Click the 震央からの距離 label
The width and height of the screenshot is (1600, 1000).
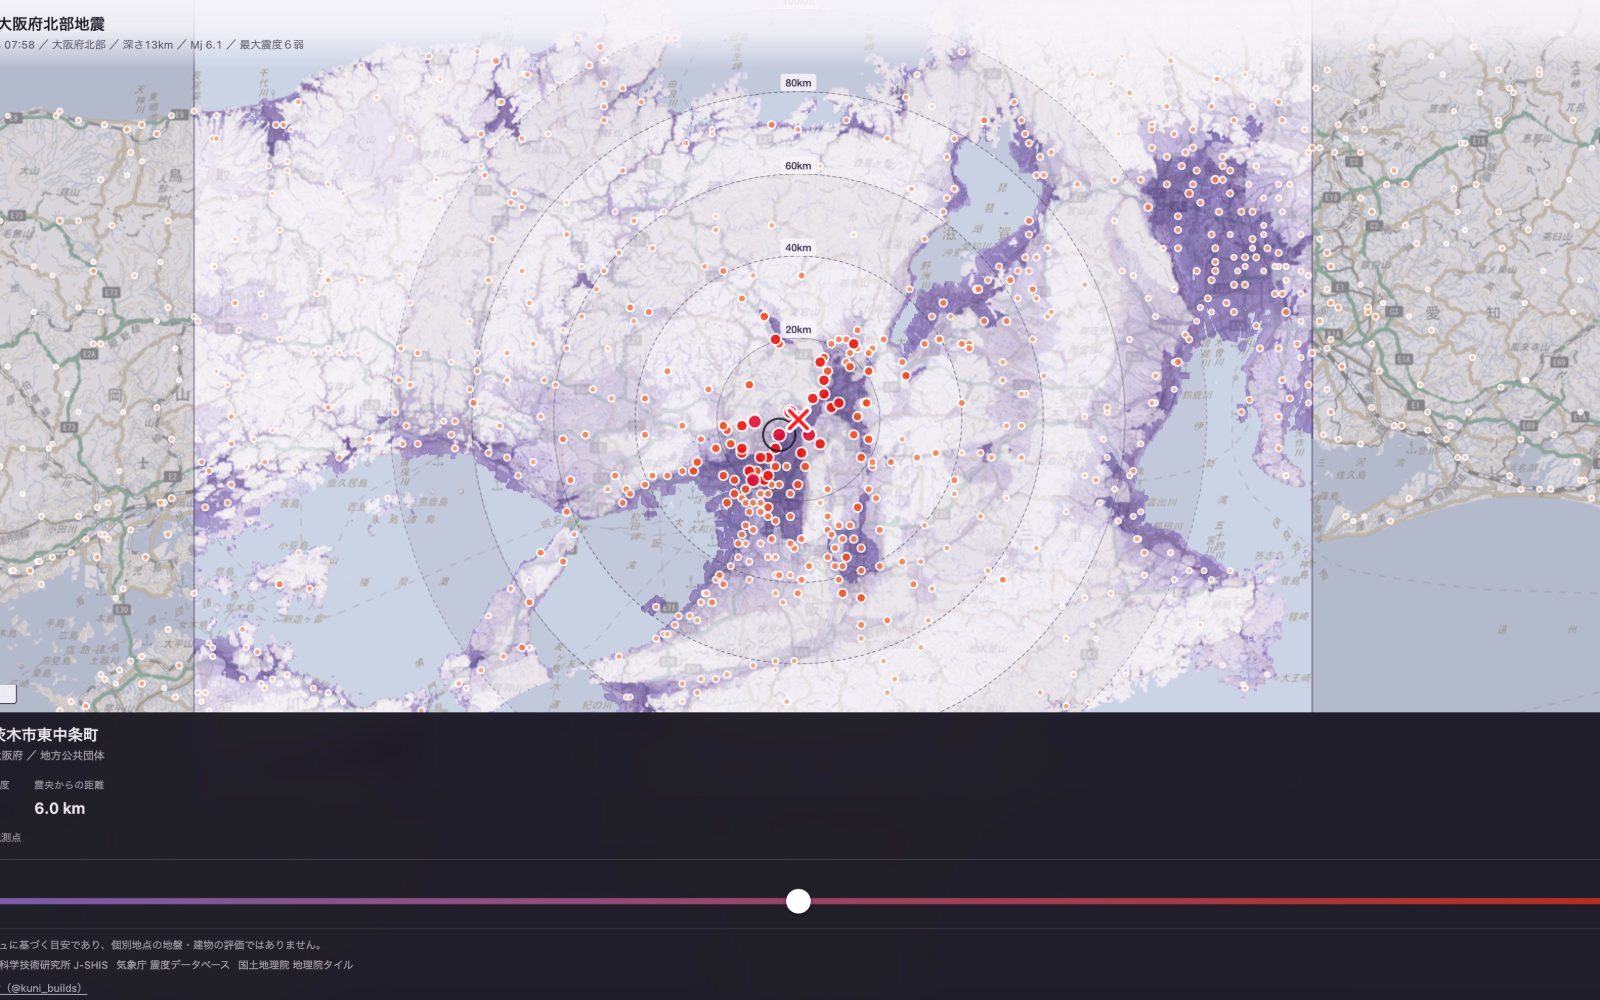click(69, 785)
